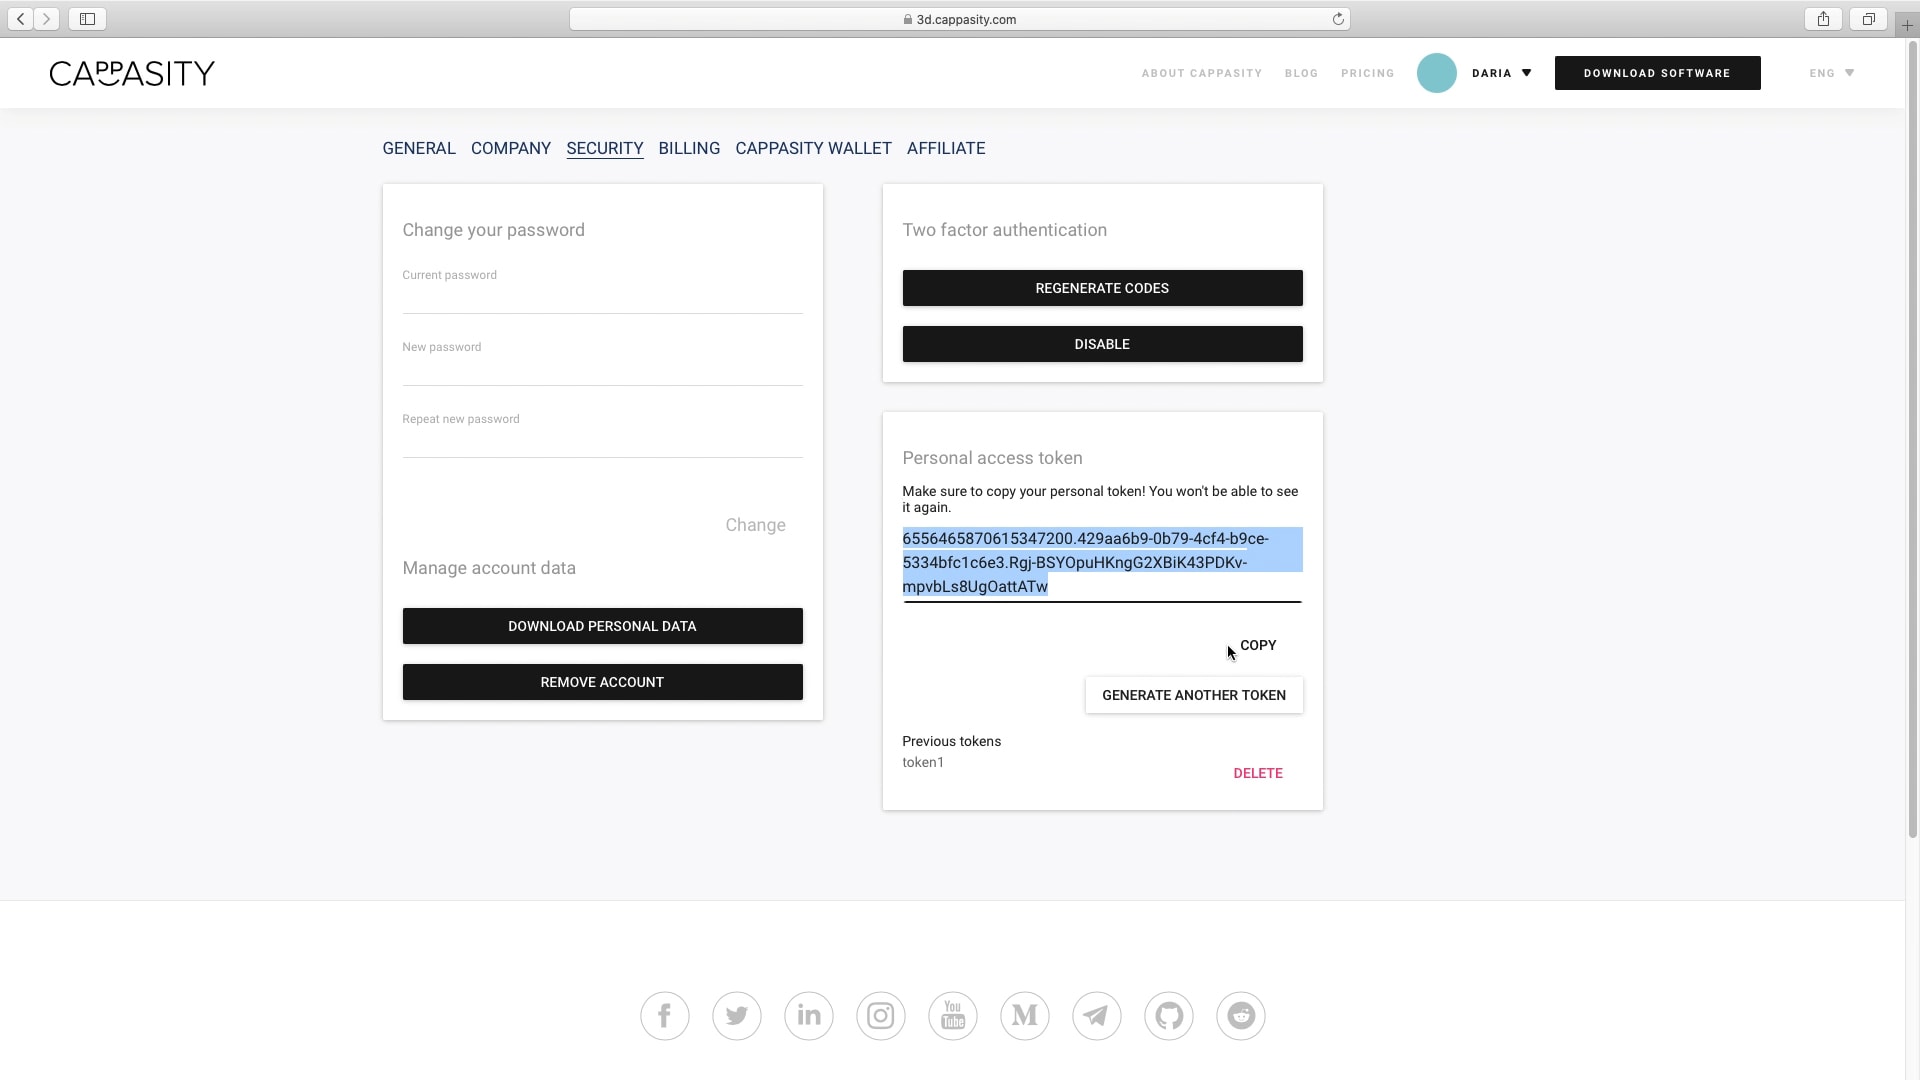Focus the Current password field
The width and height of the screenshot is (1920, 1080).
[602, 299]
